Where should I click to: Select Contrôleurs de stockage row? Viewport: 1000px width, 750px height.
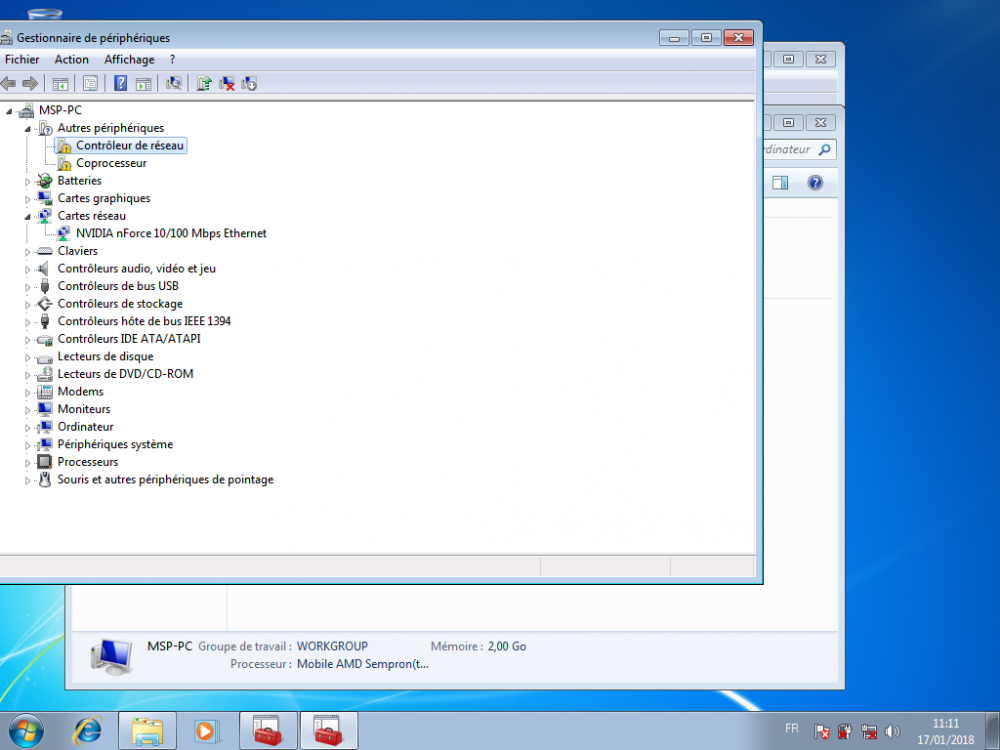(120, 304)
